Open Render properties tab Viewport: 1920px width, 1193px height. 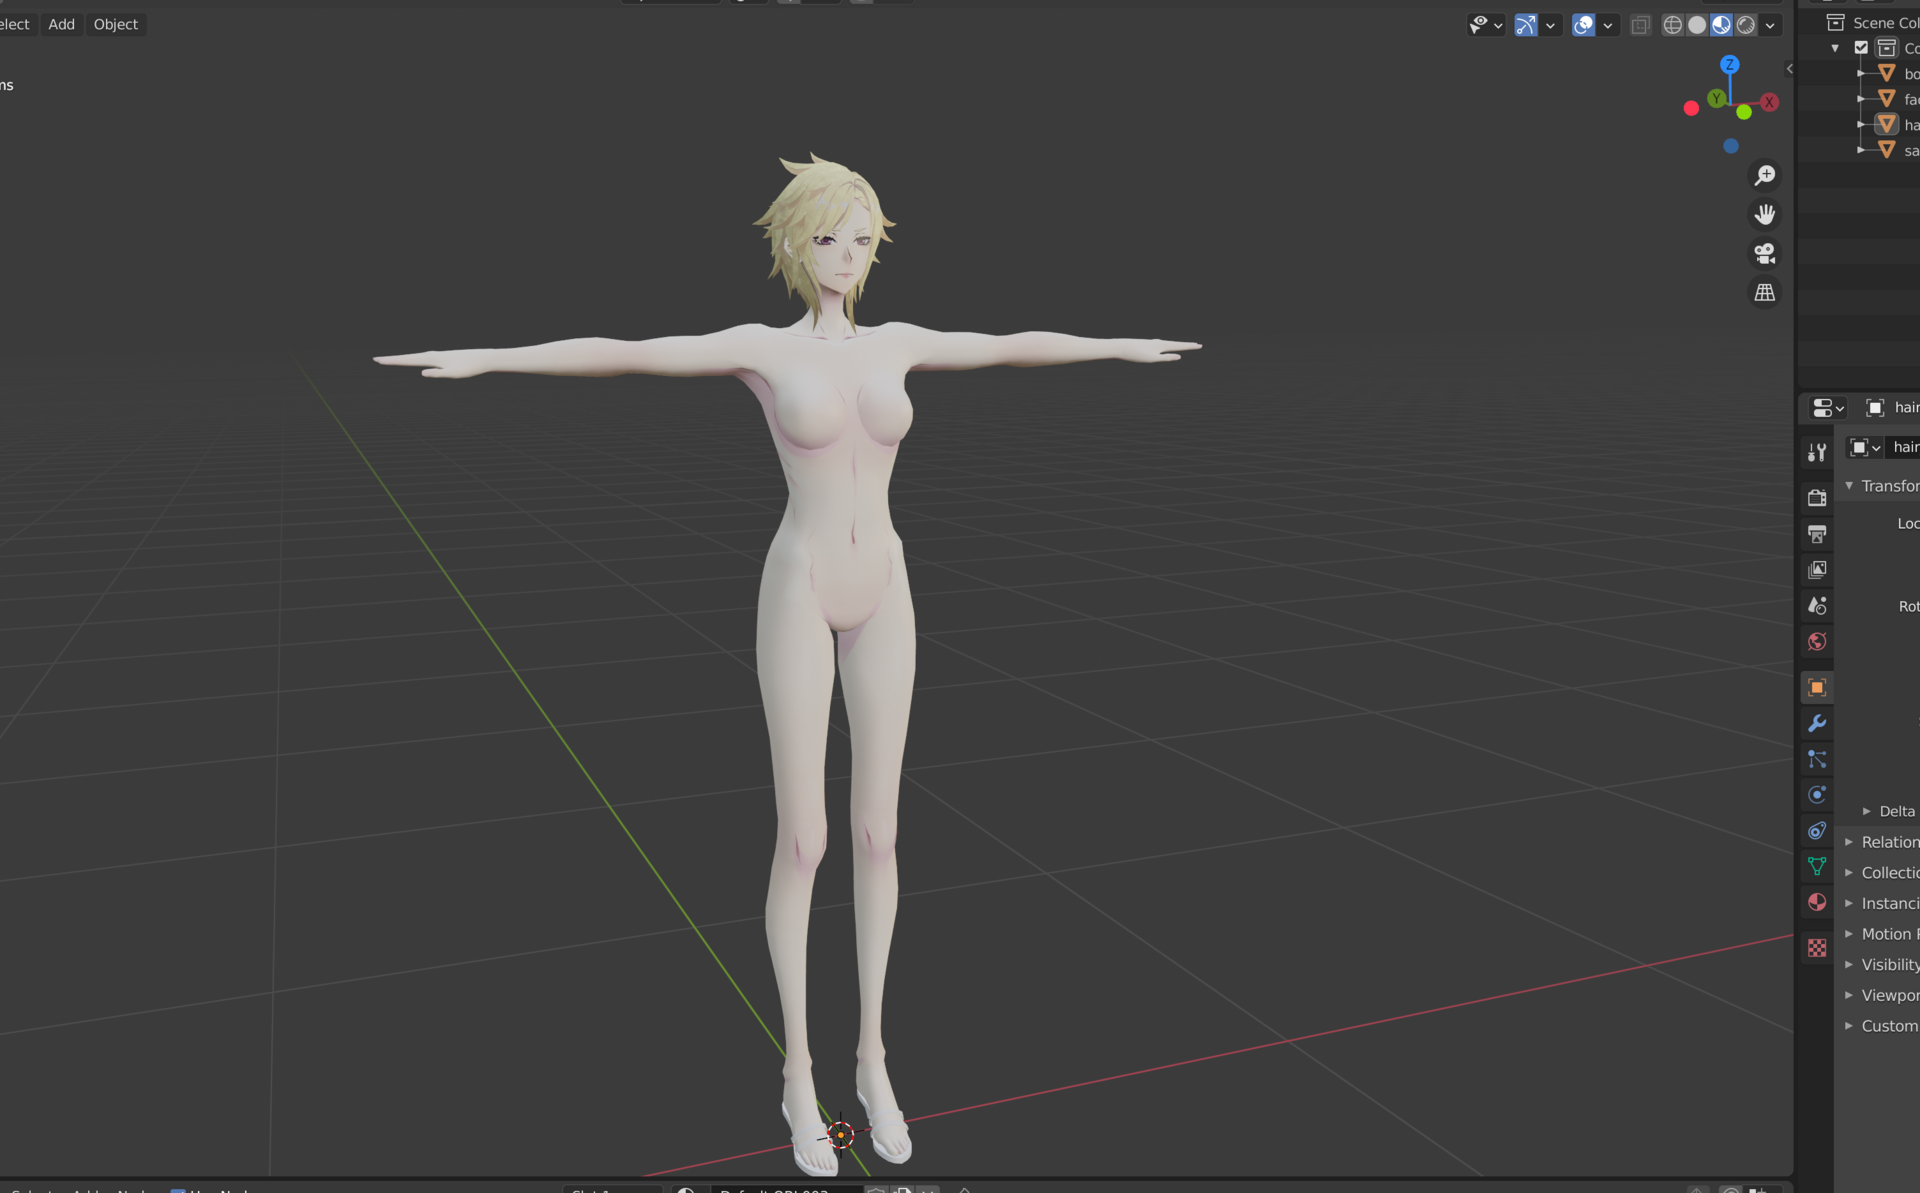coord(1817,498)
